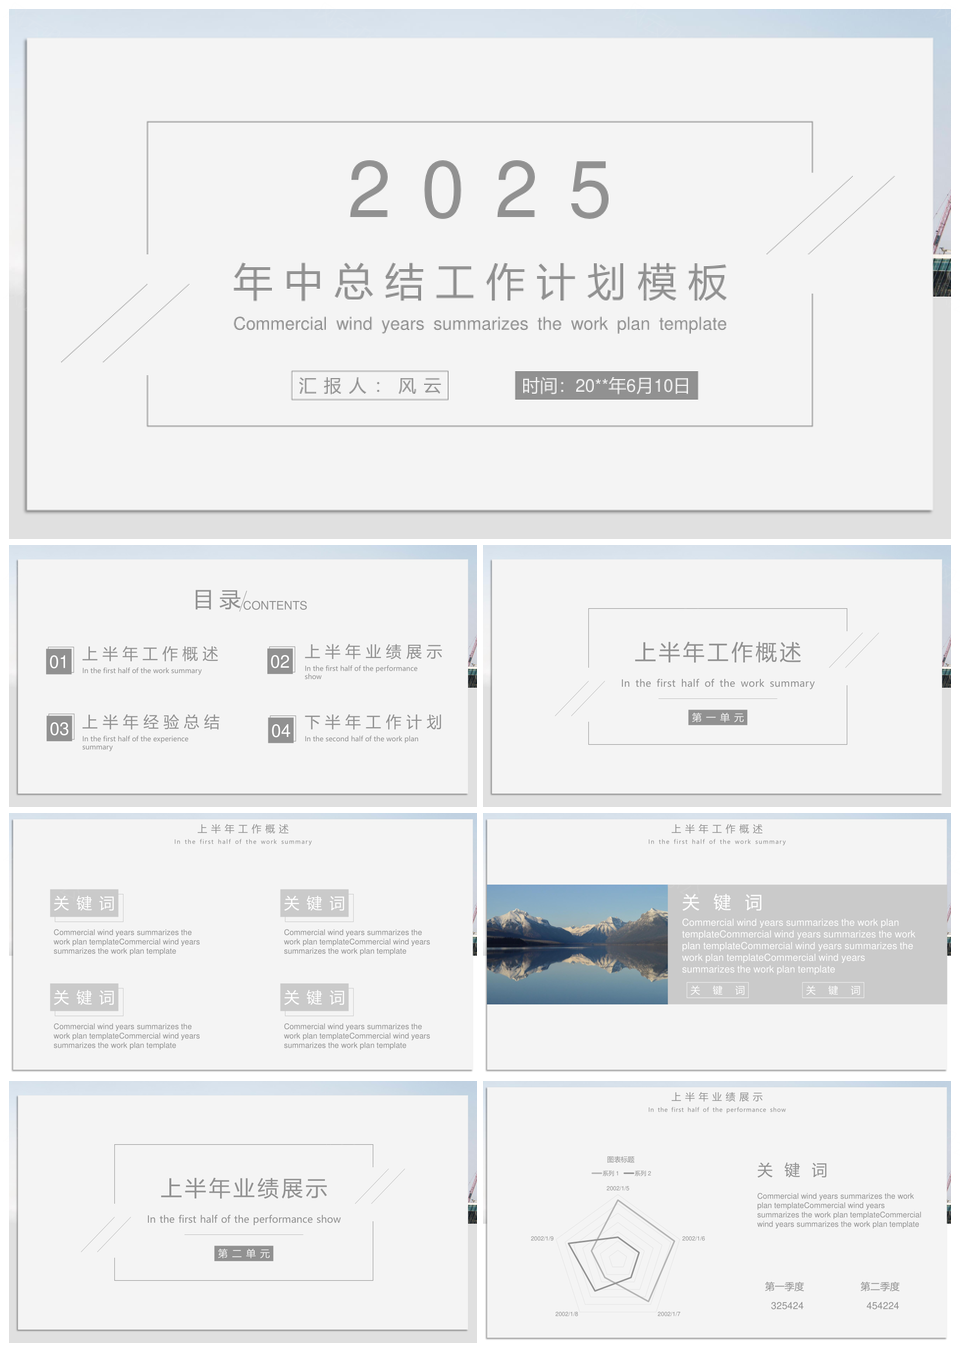The image size is (960, 1352).
Task: Click the 第一单元 tag
Action: [718, 718]
